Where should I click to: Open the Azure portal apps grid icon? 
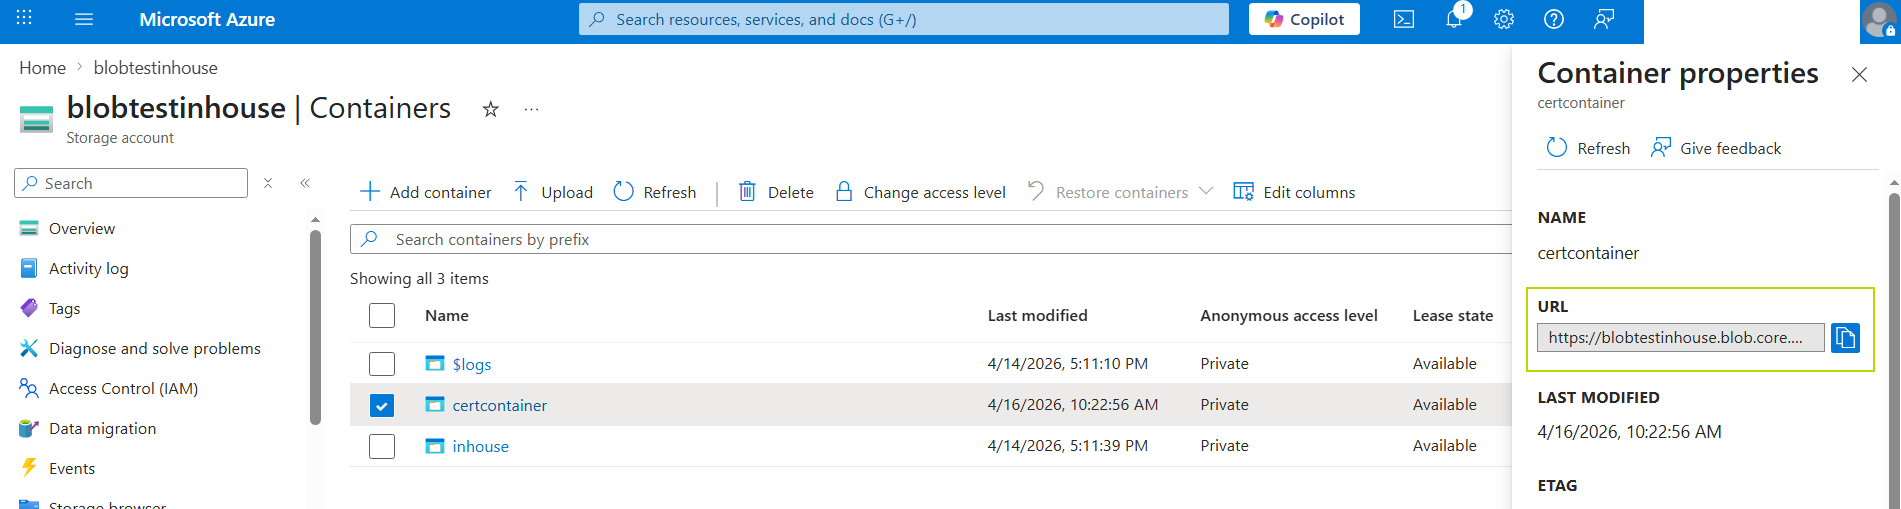[24, 18]
